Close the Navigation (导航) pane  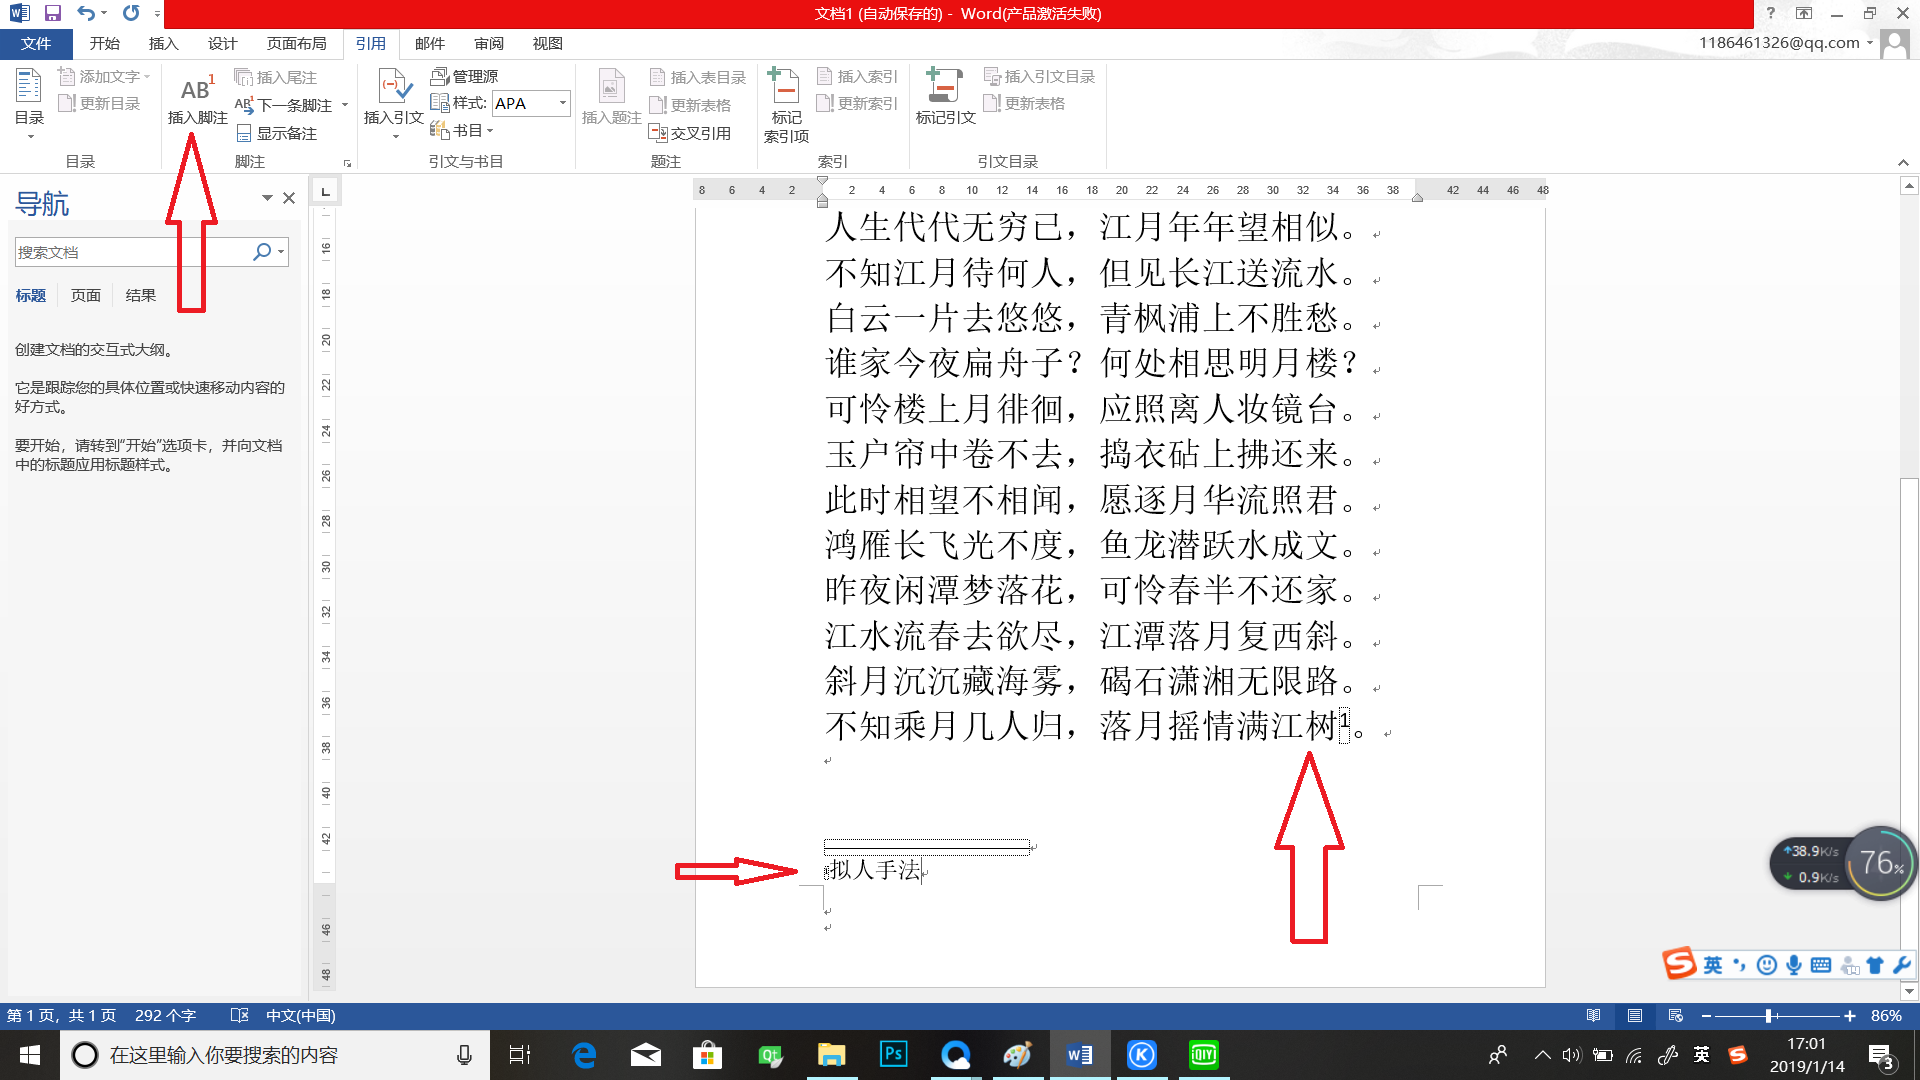click(x=289, y=198)
